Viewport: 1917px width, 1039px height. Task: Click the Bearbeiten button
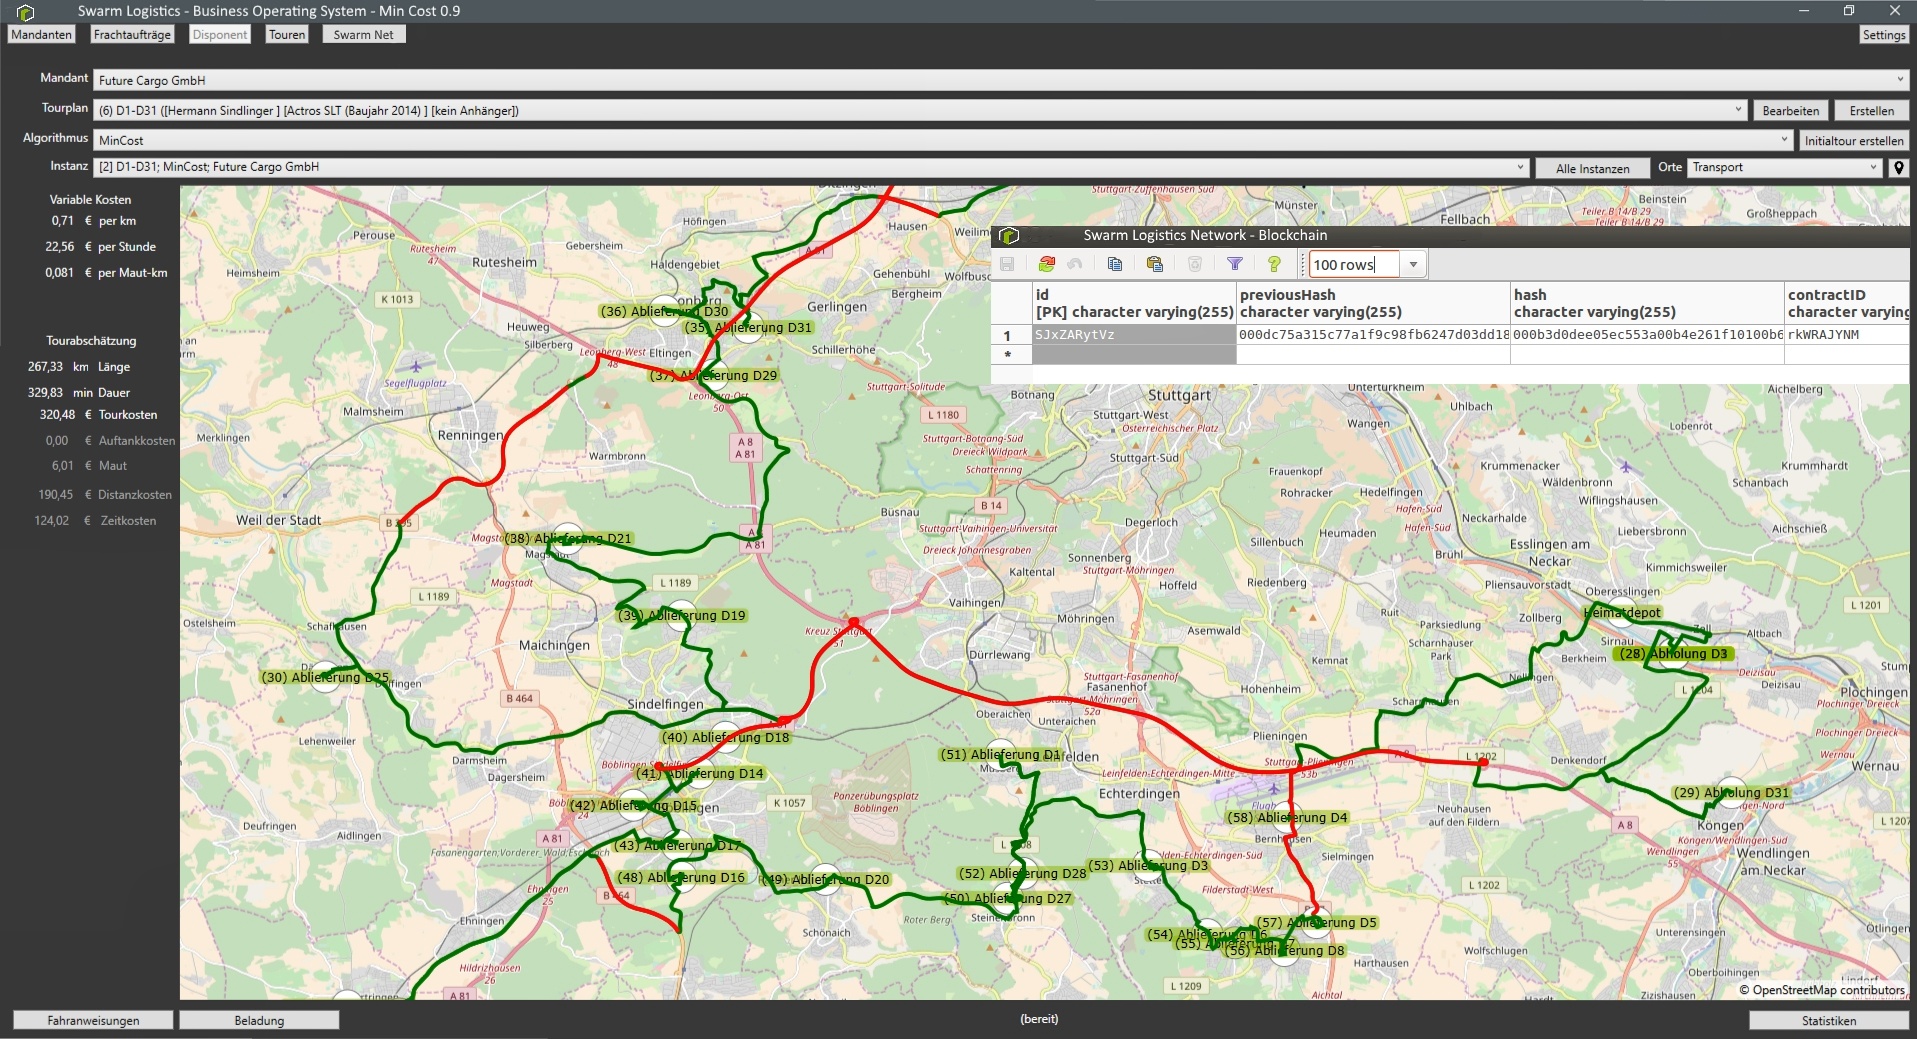pyautogui.click(x=1790, y=111)
